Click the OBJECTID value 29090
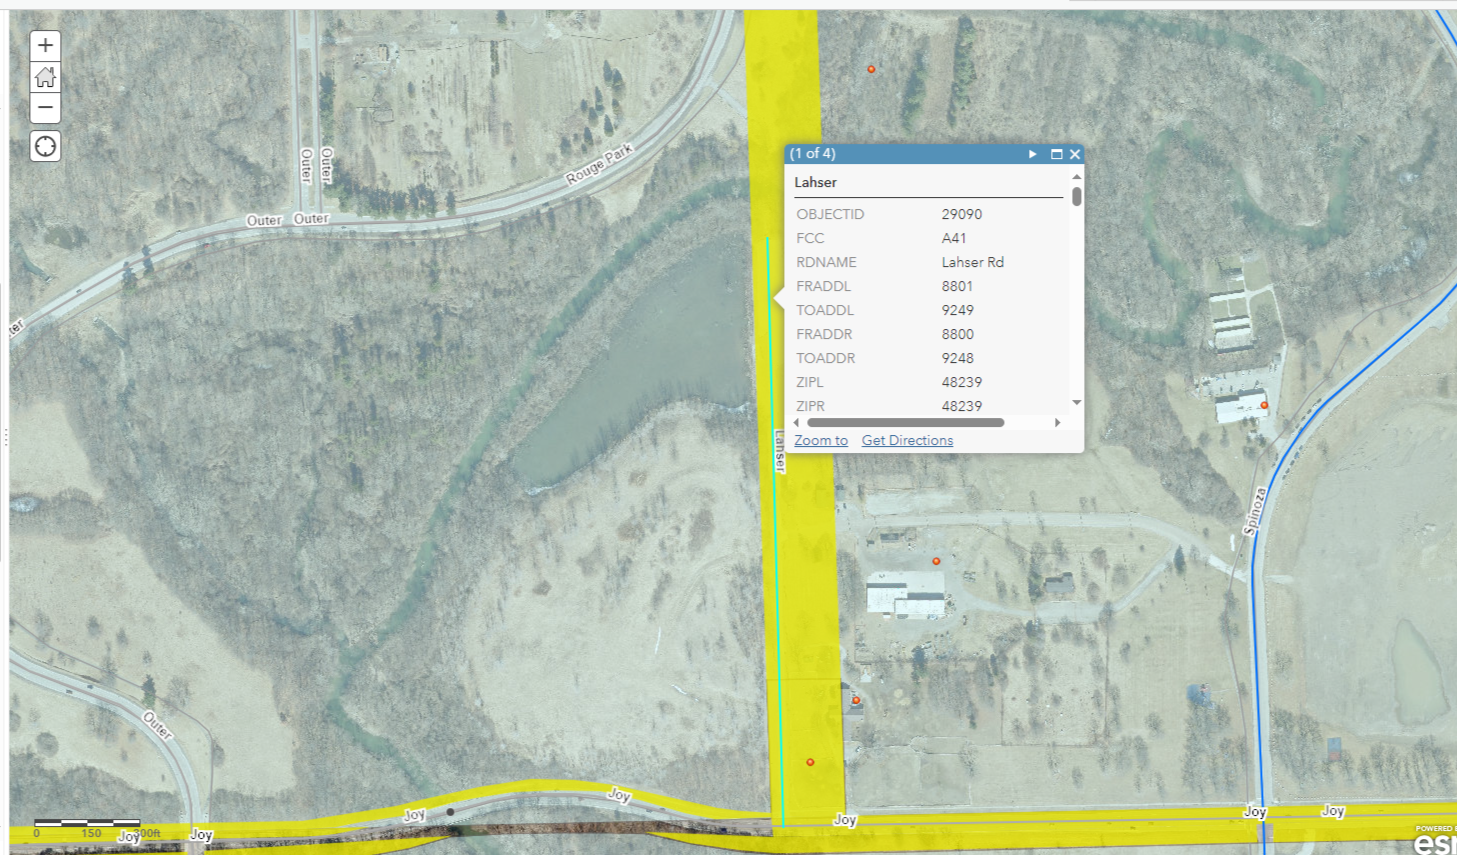 961,214
